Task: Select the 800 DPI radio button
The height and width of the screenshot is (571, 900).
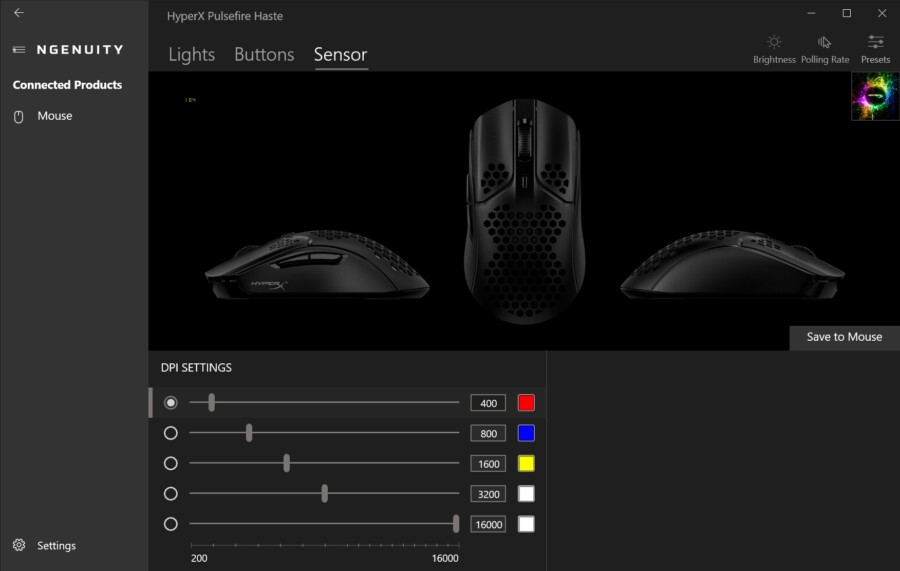Action: coord(170,433)
